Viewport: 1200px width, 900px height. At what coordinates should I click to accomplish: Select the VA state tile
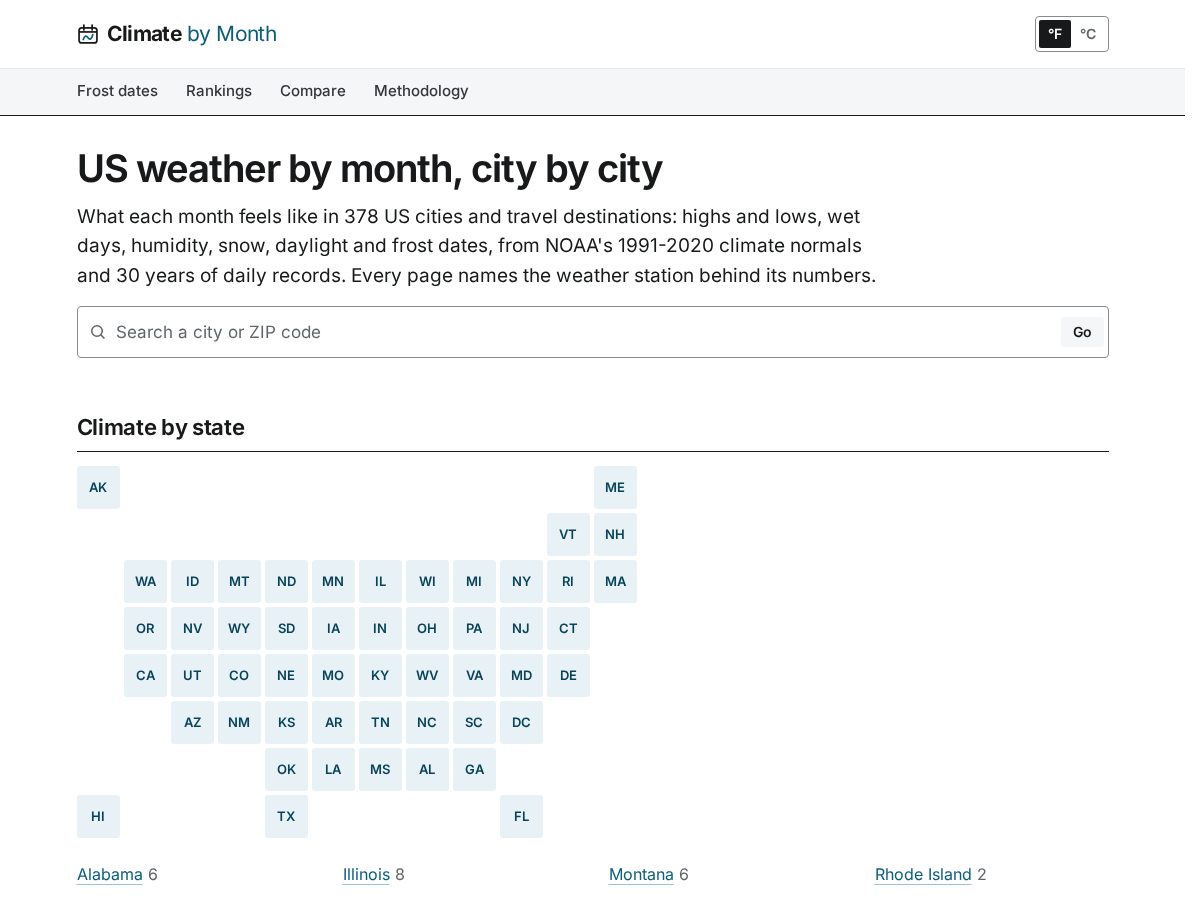point(474,676)
